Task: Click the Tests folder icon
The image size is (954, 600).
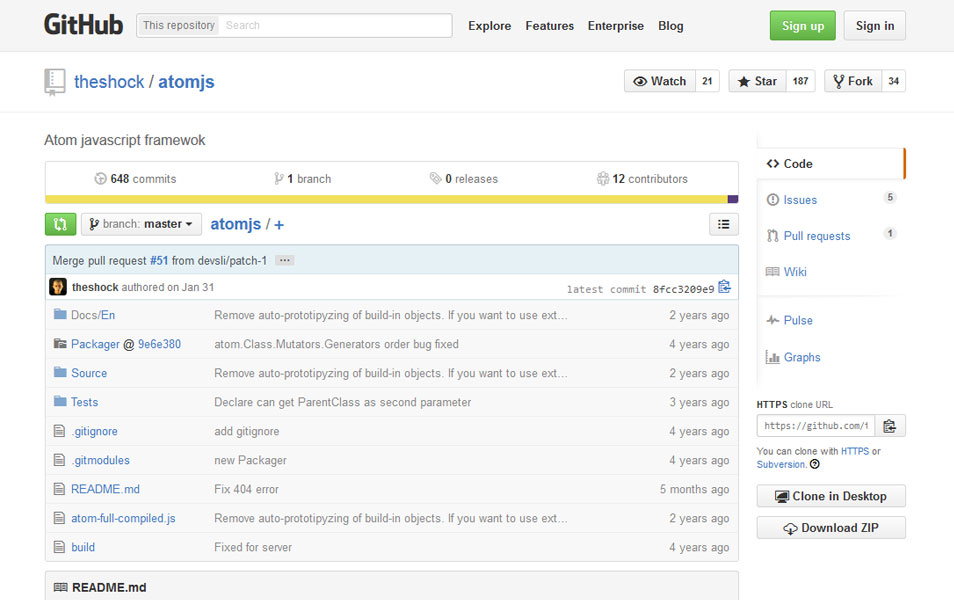Action: 60,402
